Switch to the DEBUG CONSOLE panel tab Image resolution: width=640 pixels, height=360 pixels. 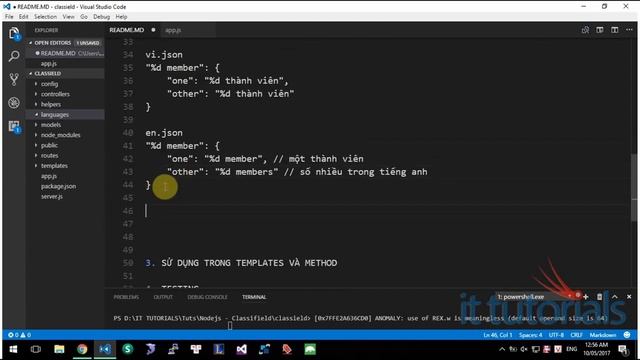click(x=207, y=297)
